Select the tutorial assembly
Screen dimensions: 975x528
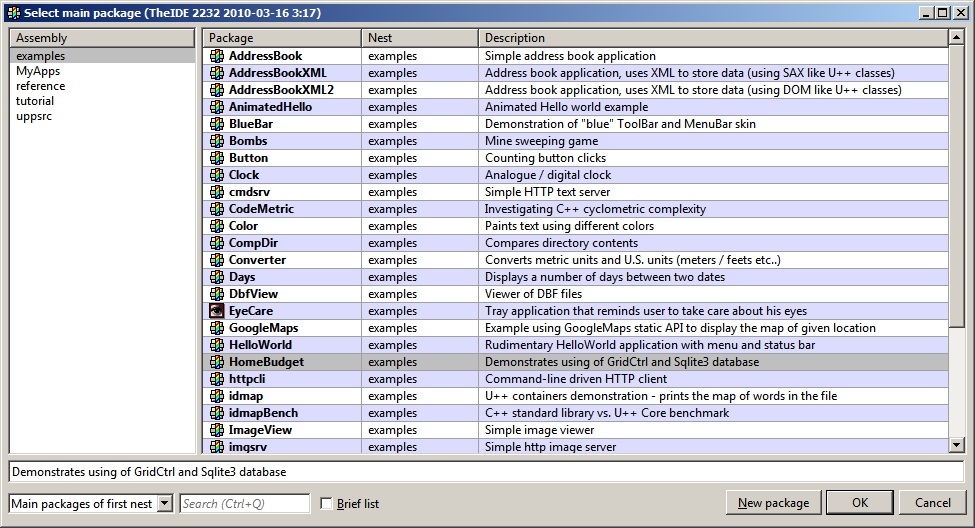(x=35, y=101)
